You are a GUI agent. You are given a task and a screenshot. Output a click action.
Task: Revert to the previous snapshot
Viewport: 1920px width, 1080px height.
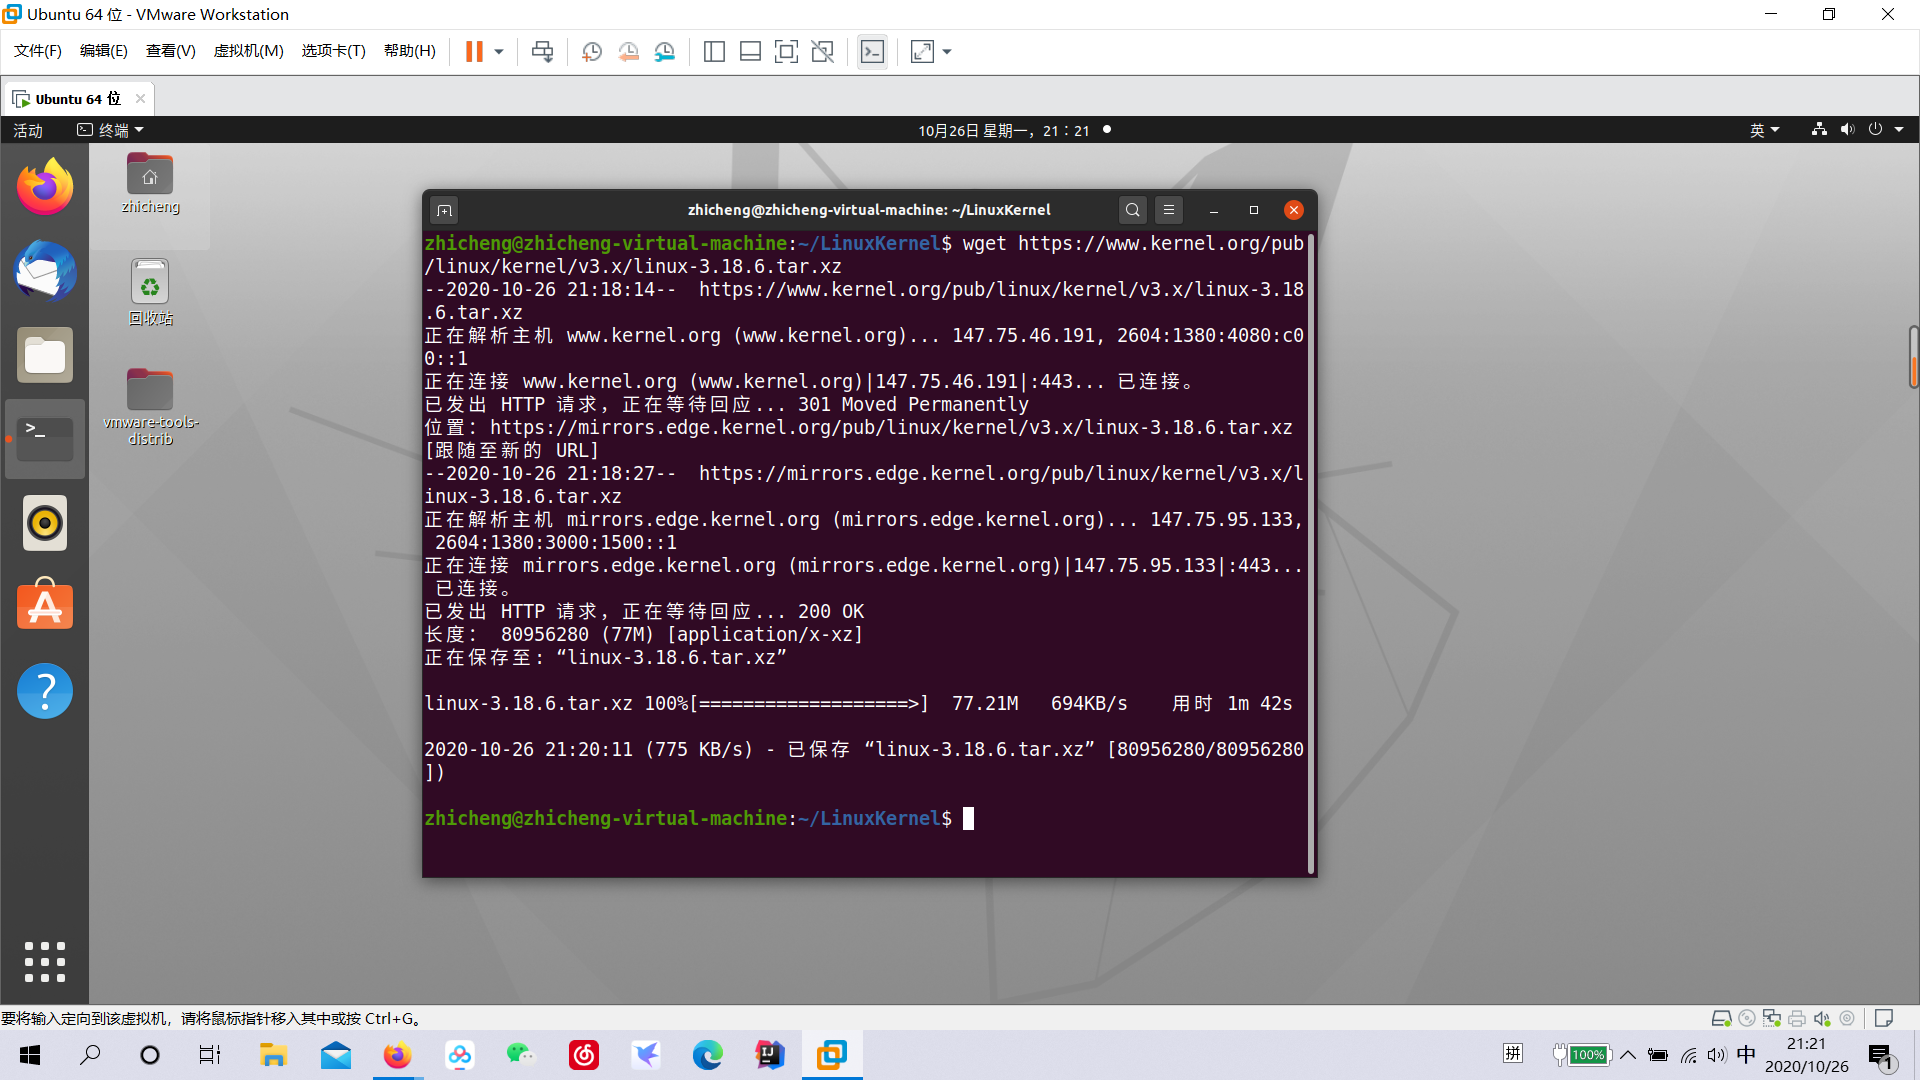[x=628, y=51]
